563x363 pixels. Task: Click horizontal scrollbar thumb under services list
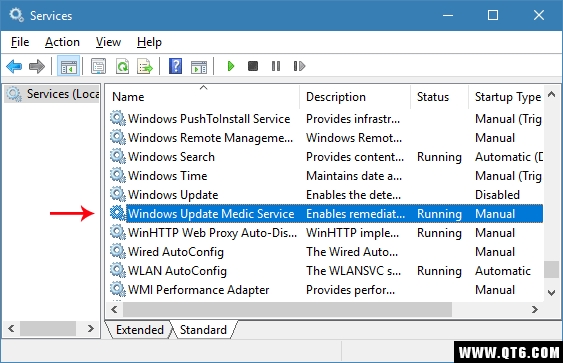coord(287,309)
